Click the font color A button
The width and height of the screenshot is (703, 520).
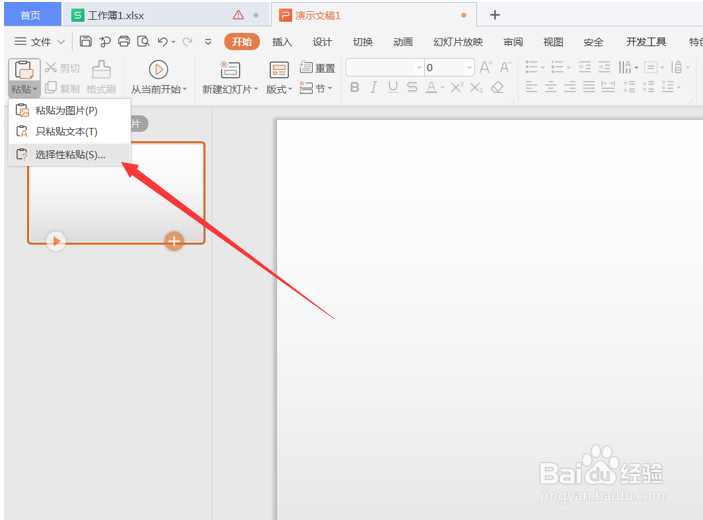coord(431,87)
